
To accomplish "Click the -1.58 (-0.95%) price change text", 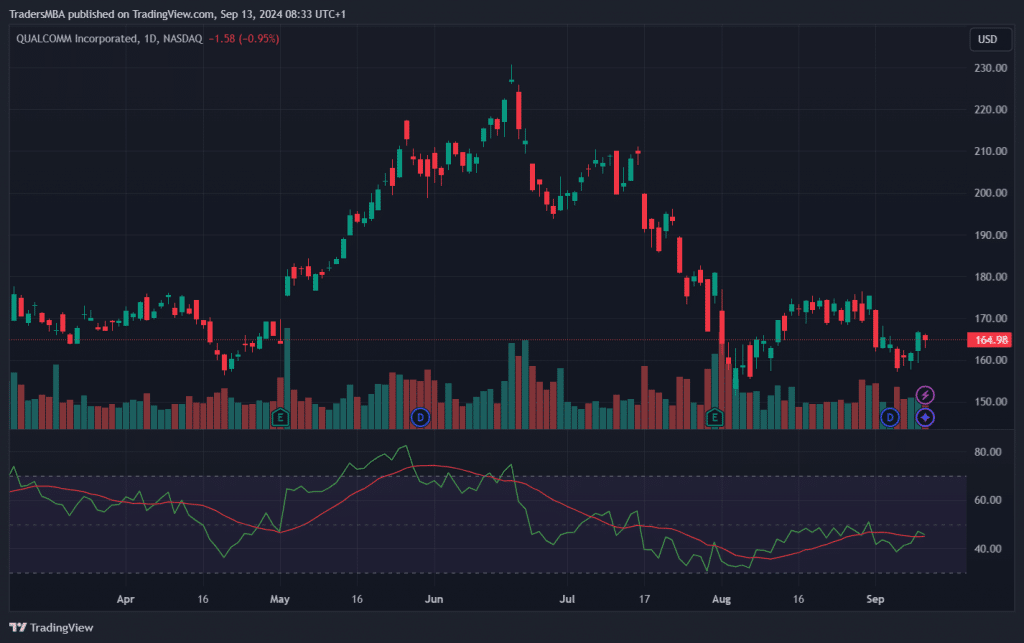I will [244, 39].
